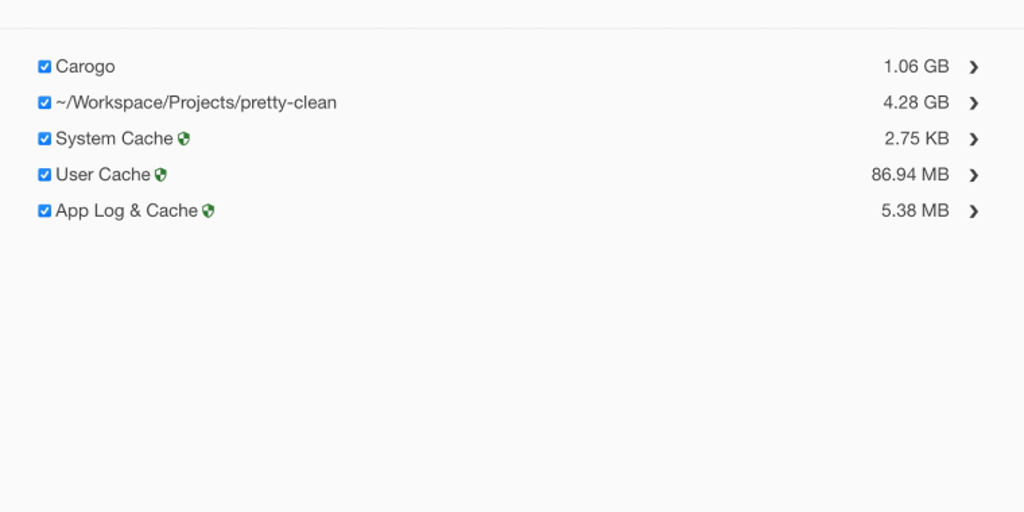Select the App Log & Cache label

[x=126, y=211]
